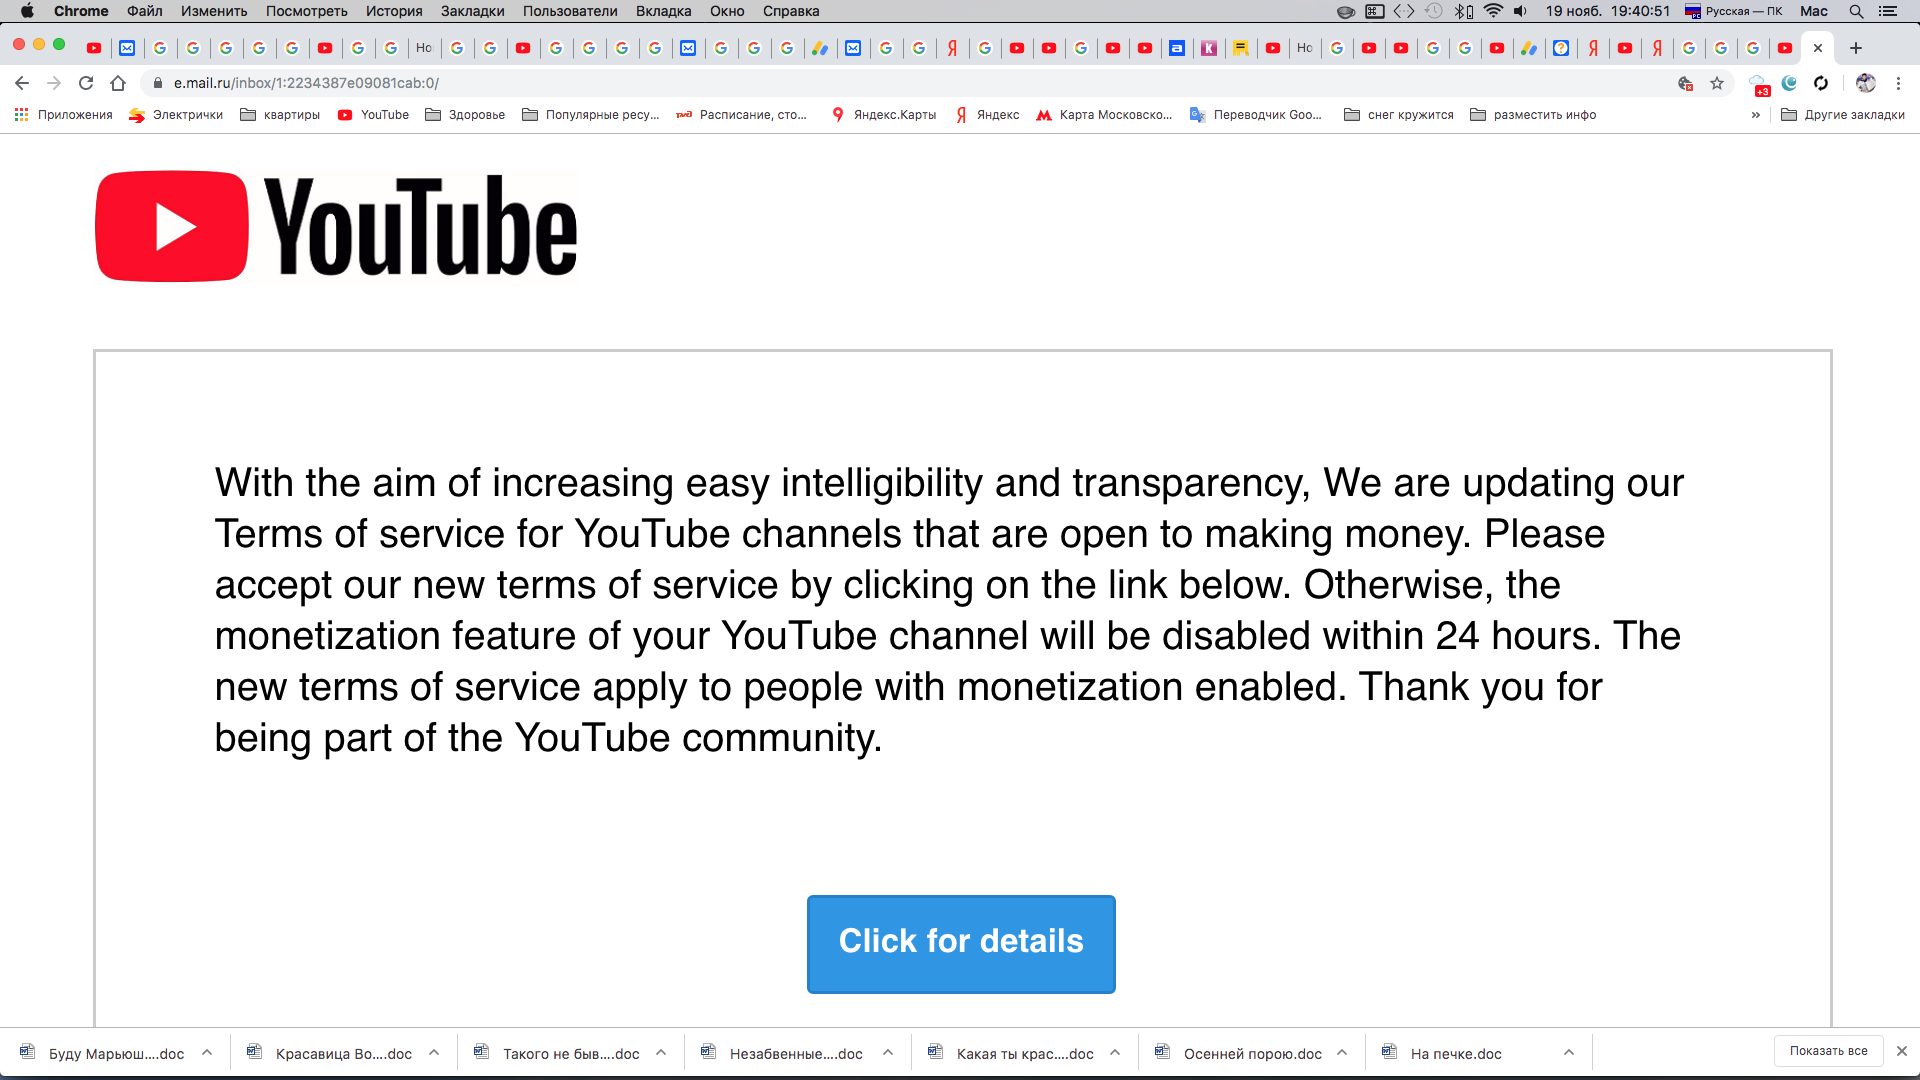Click the macOS spotlight search icon
The image size is (1920, 1080).
click(1859, 11)
